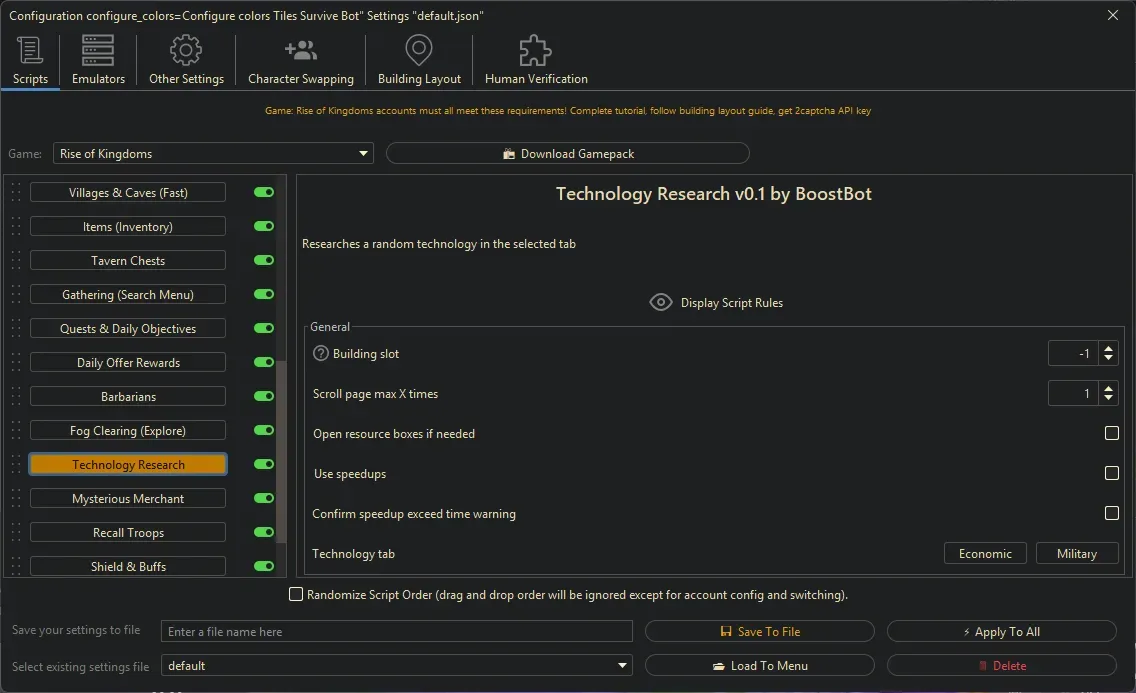
Task: Click the Human Verification puzzle icon
Action: click(534, 49)
